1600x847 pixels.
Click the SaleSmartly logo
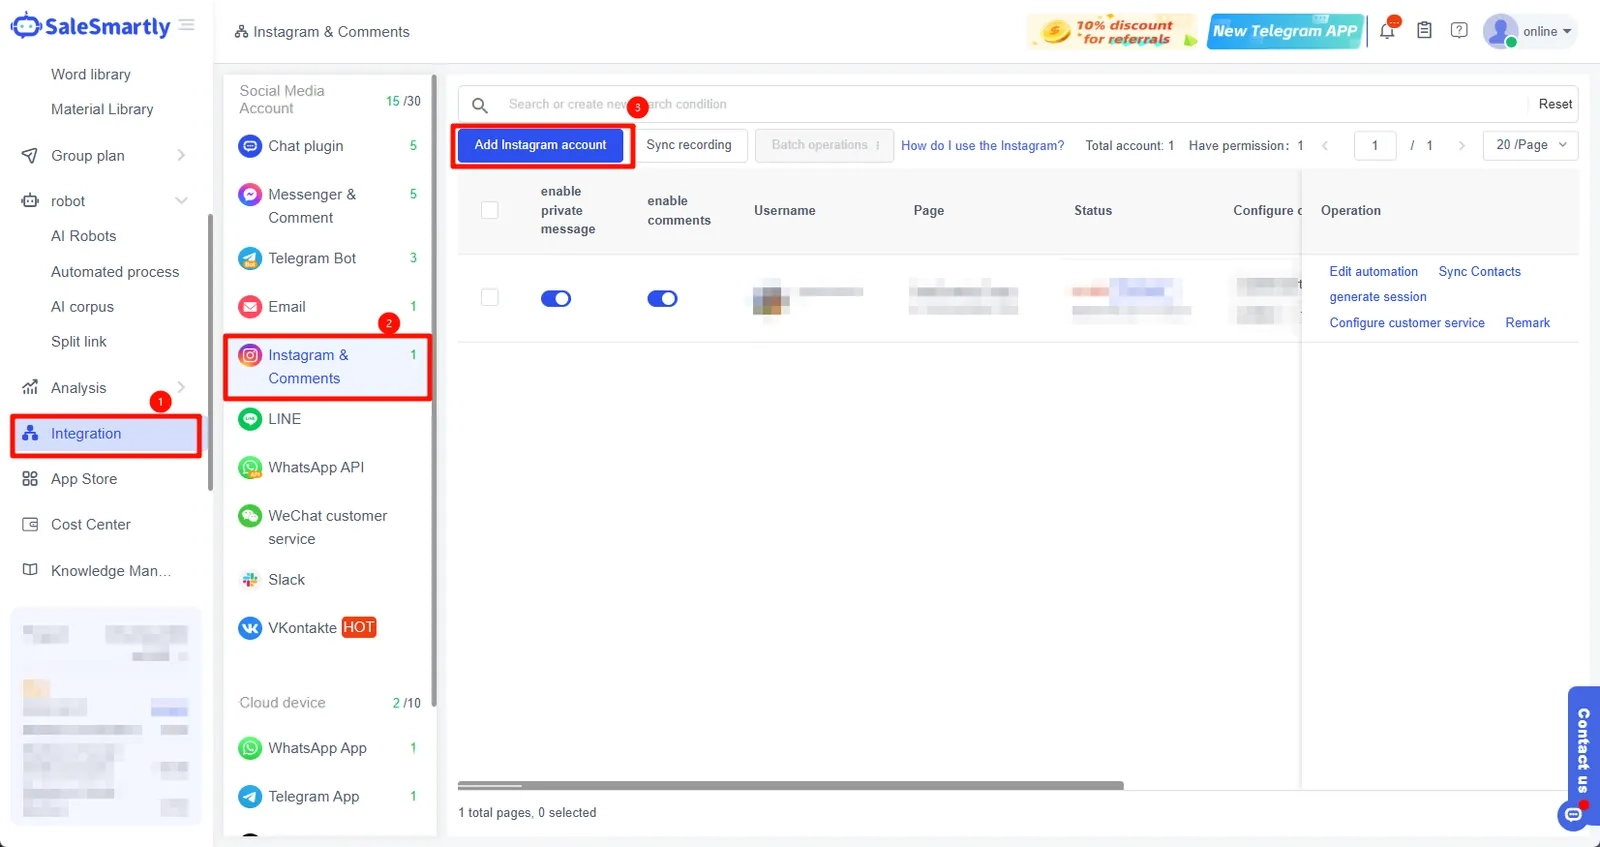91,27
